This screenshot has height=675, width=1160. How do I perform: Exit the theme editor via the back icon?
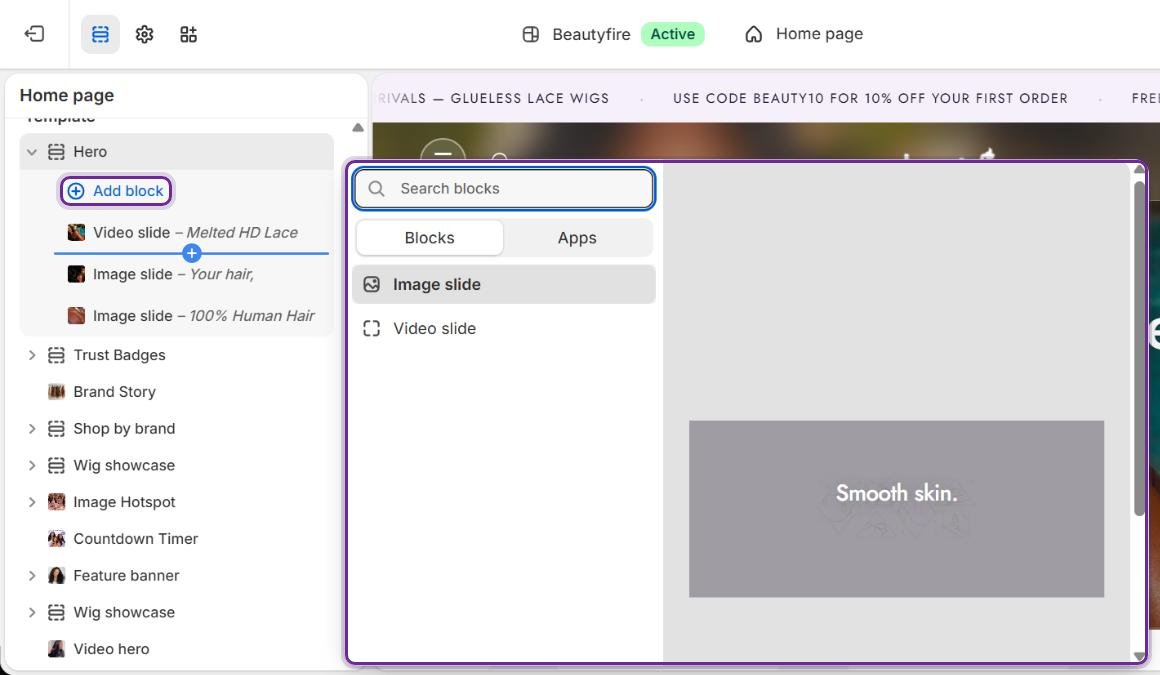point(34,34)
